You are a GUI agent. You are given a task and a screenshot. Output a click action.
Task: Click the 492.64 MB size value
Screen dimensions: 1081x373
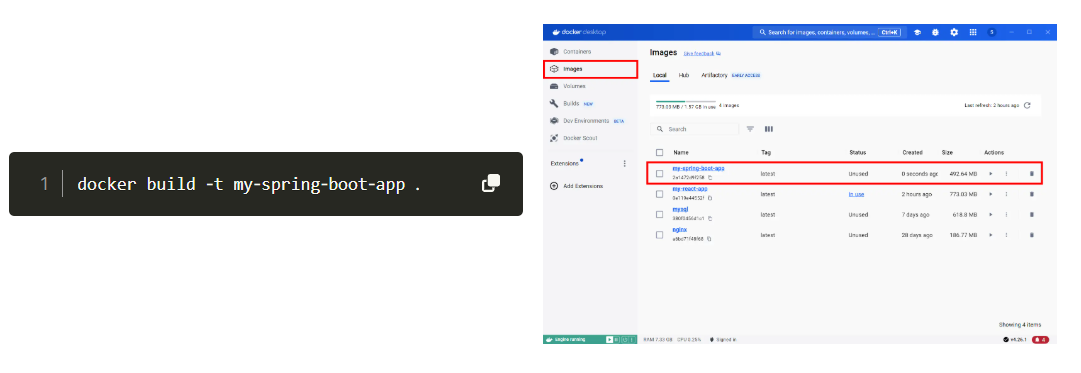coord(963,174)
